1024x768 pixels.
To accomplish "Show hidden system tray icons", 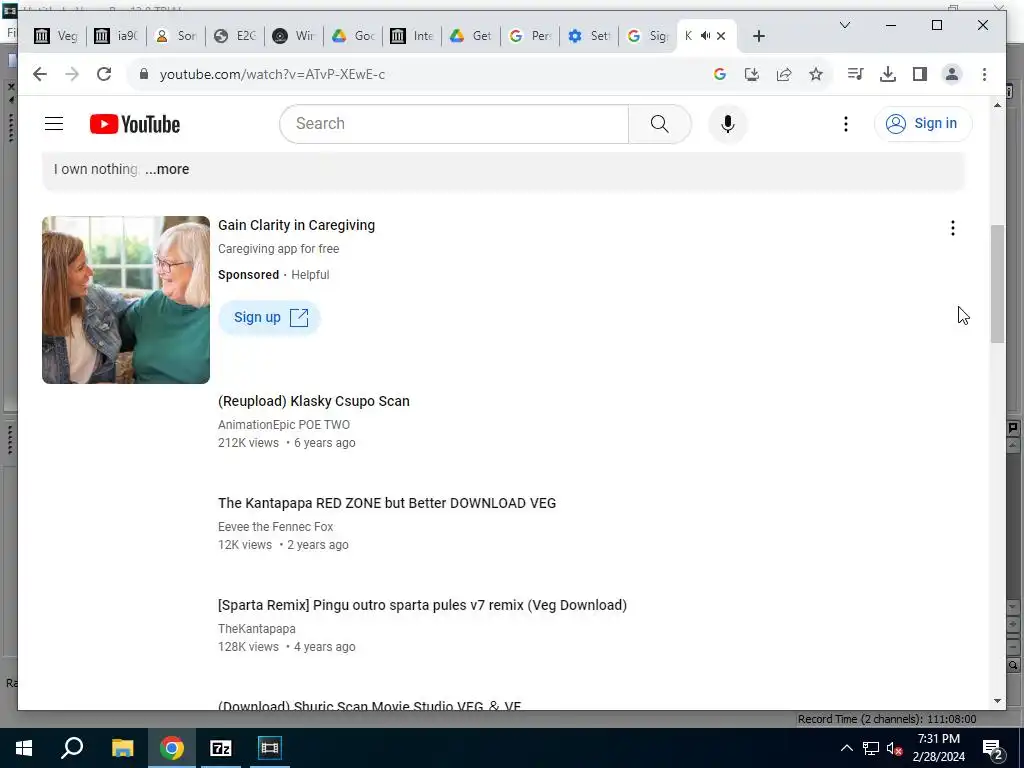I will [x=846, y=748].
